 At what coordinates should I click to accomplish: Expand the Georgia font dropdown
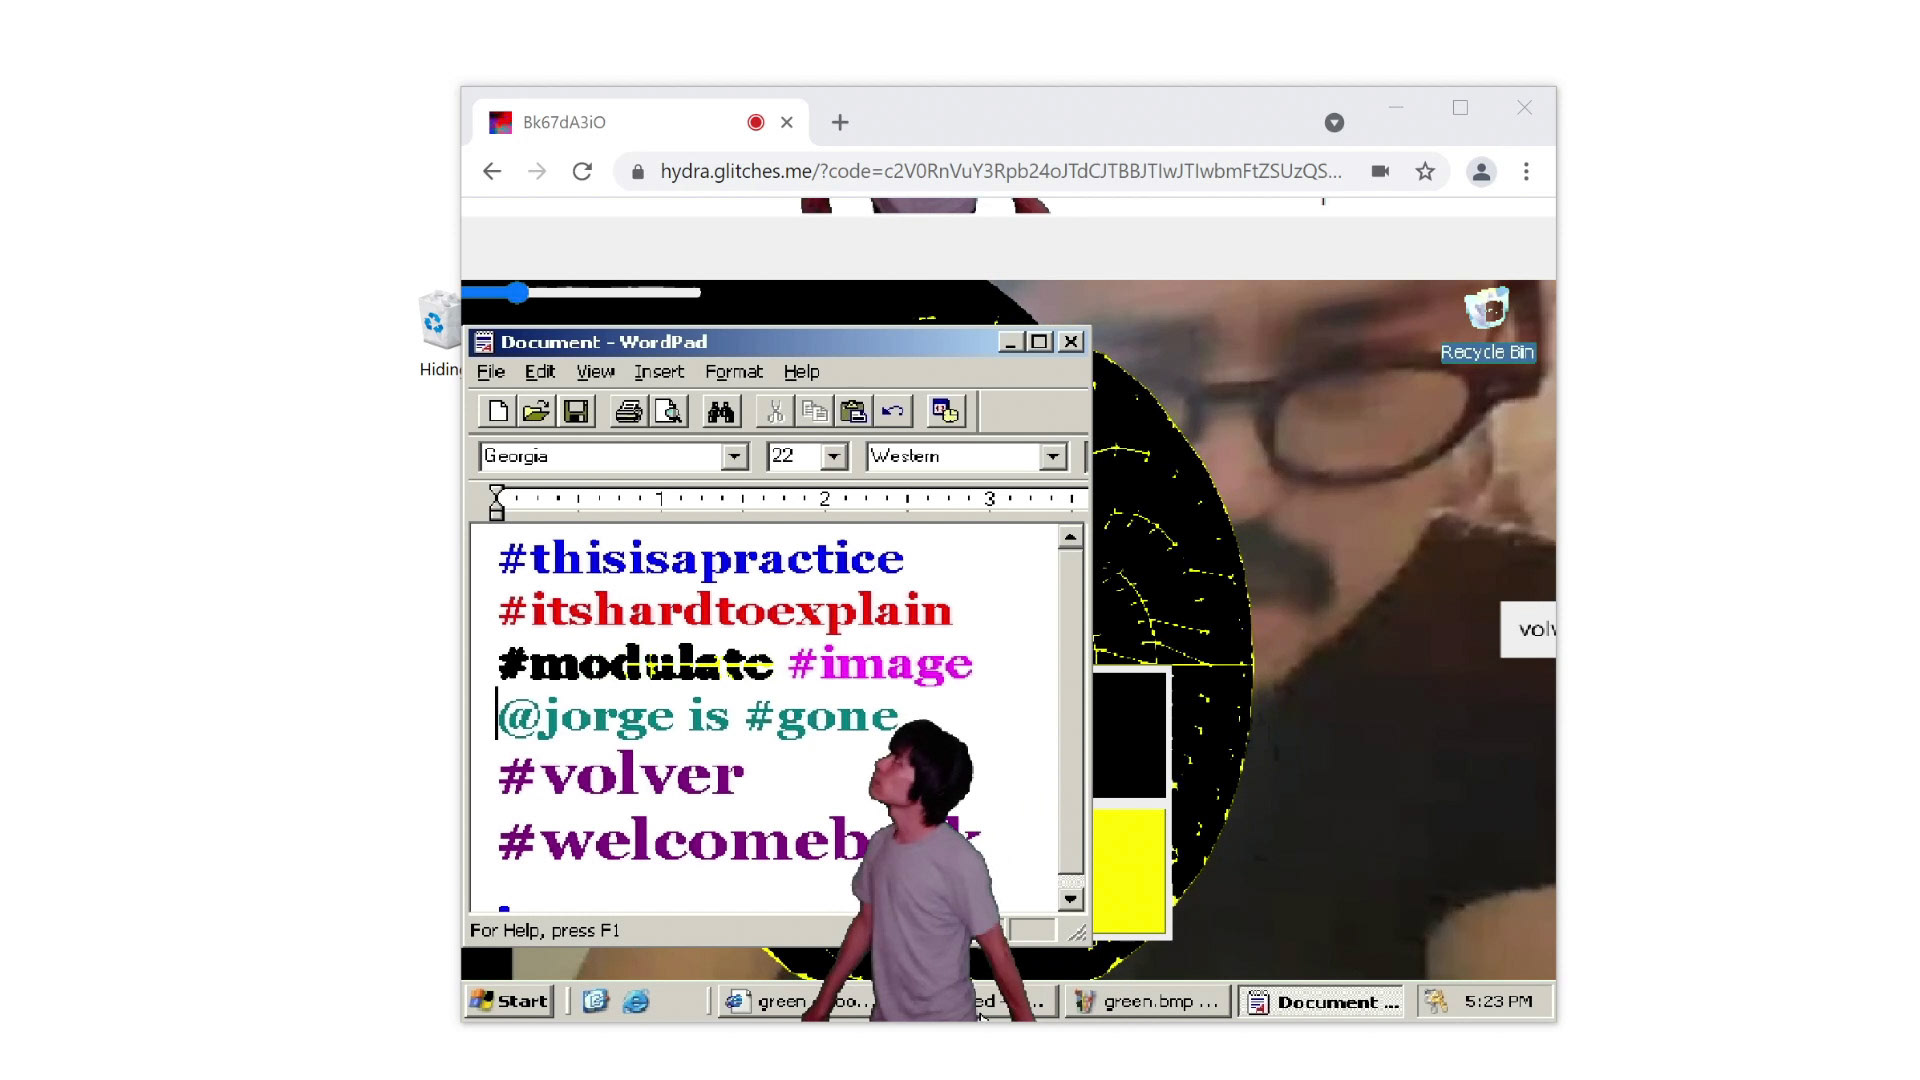point(735,456)
